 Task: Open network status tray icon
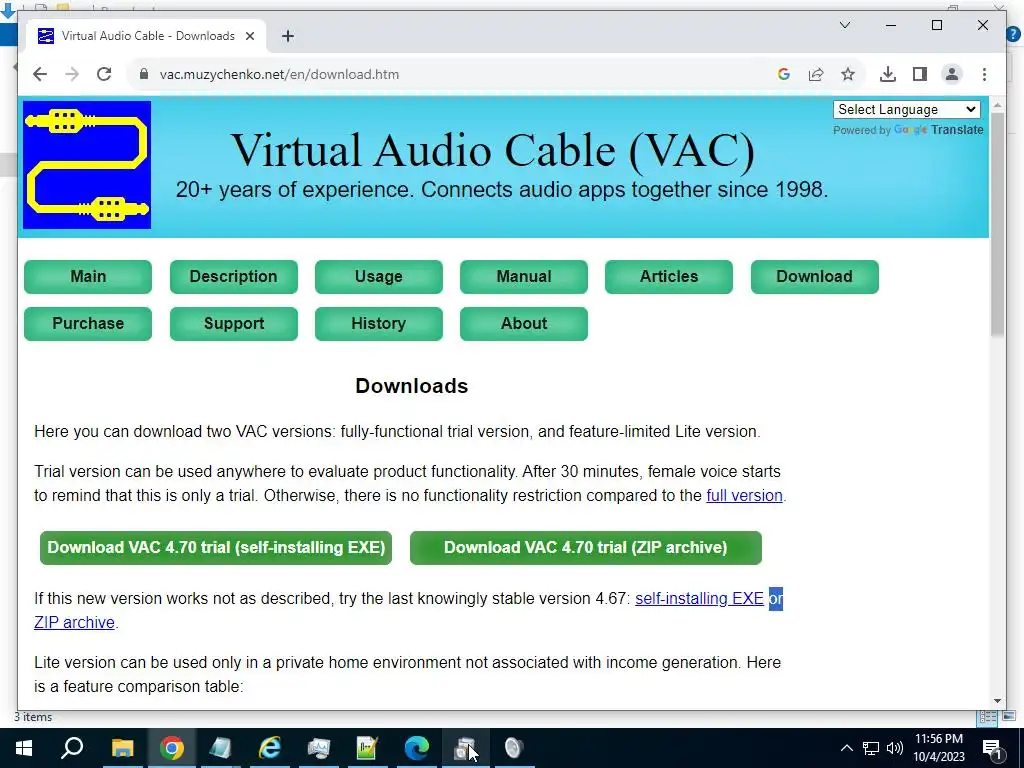click(871, 748)
